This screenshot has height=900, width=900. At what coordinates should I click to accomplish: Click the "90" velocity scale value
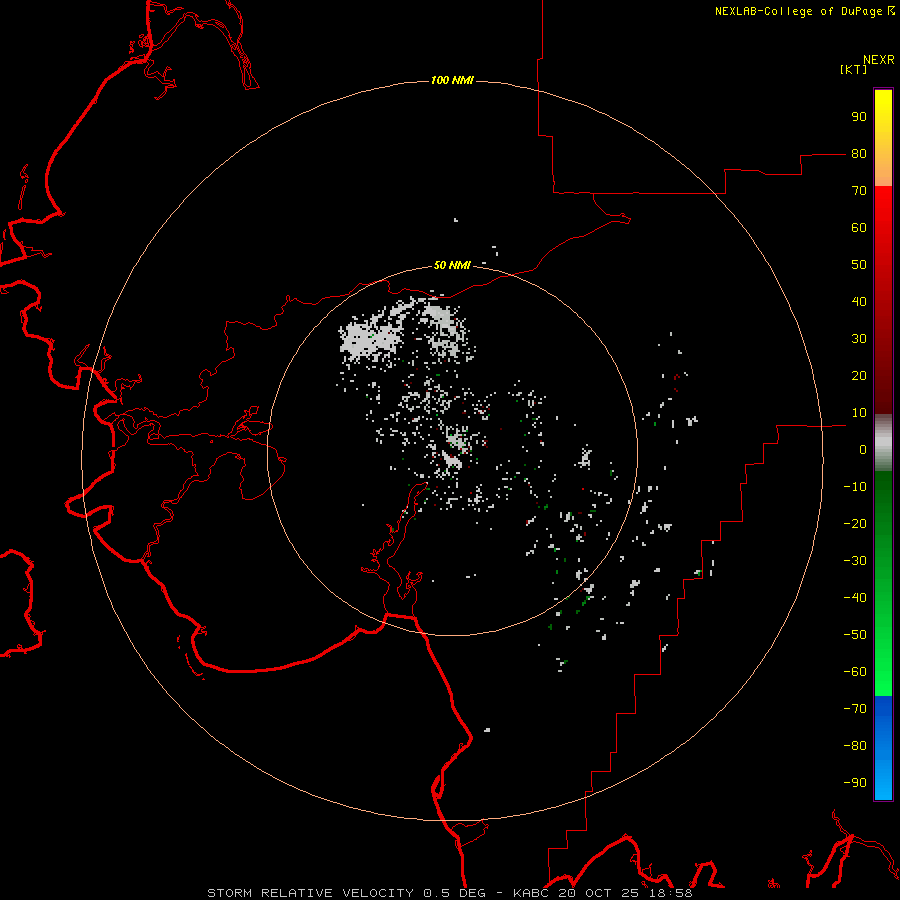click(859, 117)
